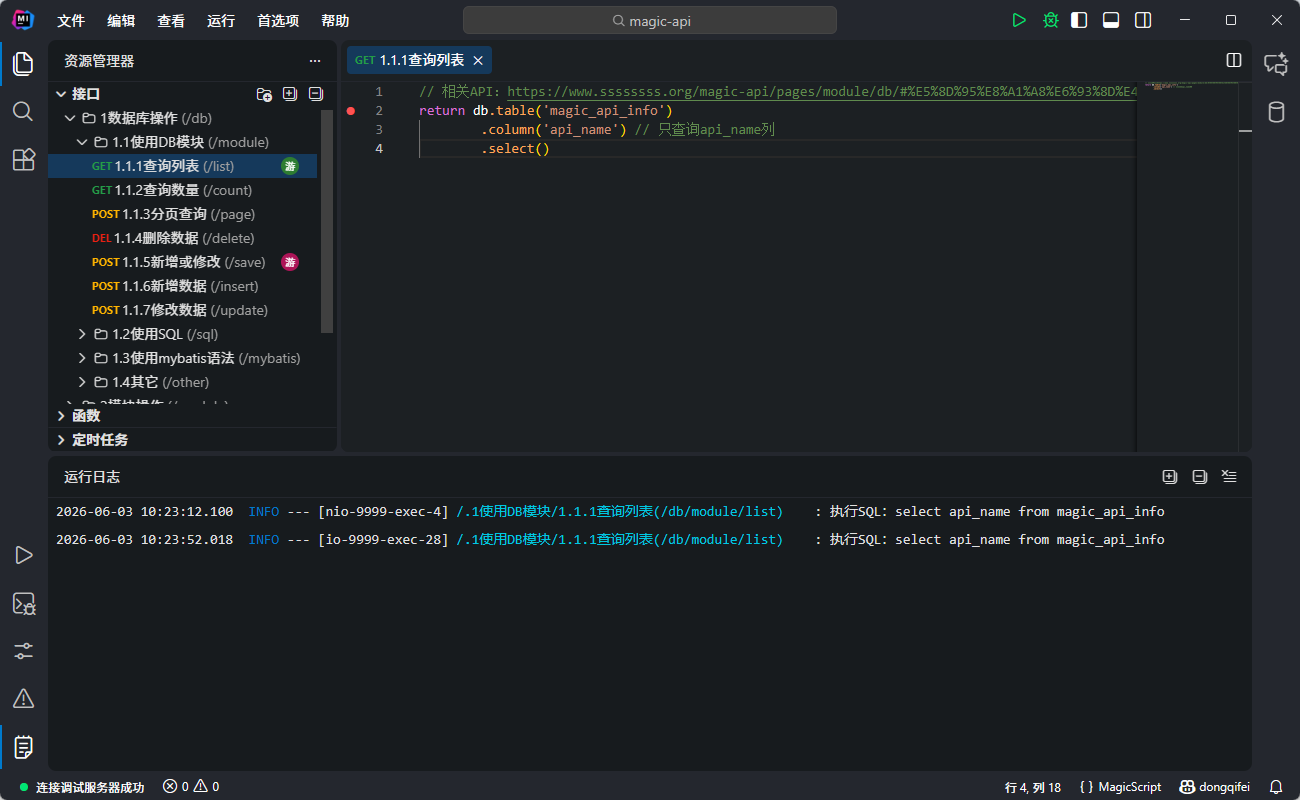Open the 文件 menu
Image resolution: width=1300 pixels, height=800 pixels.
pyautogui.click(x=71, y=21)
